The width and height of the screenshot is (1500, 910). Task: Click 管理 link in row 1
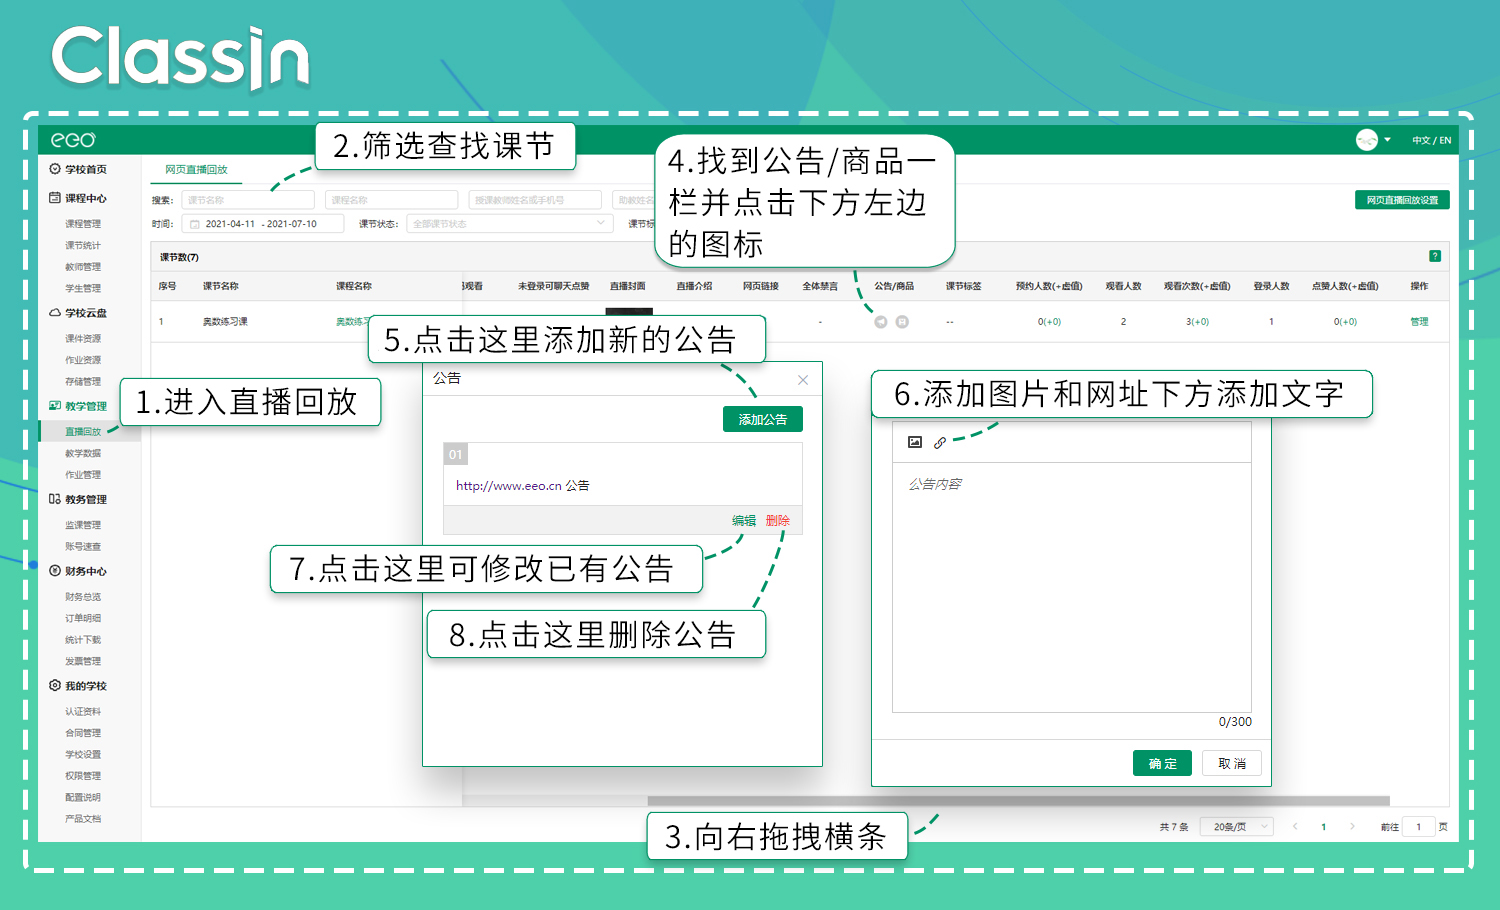1420,322
